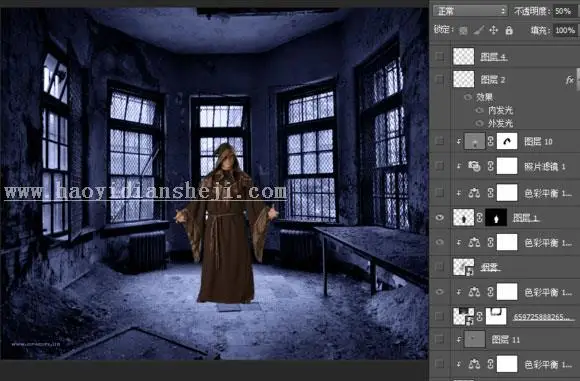The image size is (580, 381).
Task: Click balance-scale icon of 色彩平衡 directly above 图层 1
Action: [474, 193]
